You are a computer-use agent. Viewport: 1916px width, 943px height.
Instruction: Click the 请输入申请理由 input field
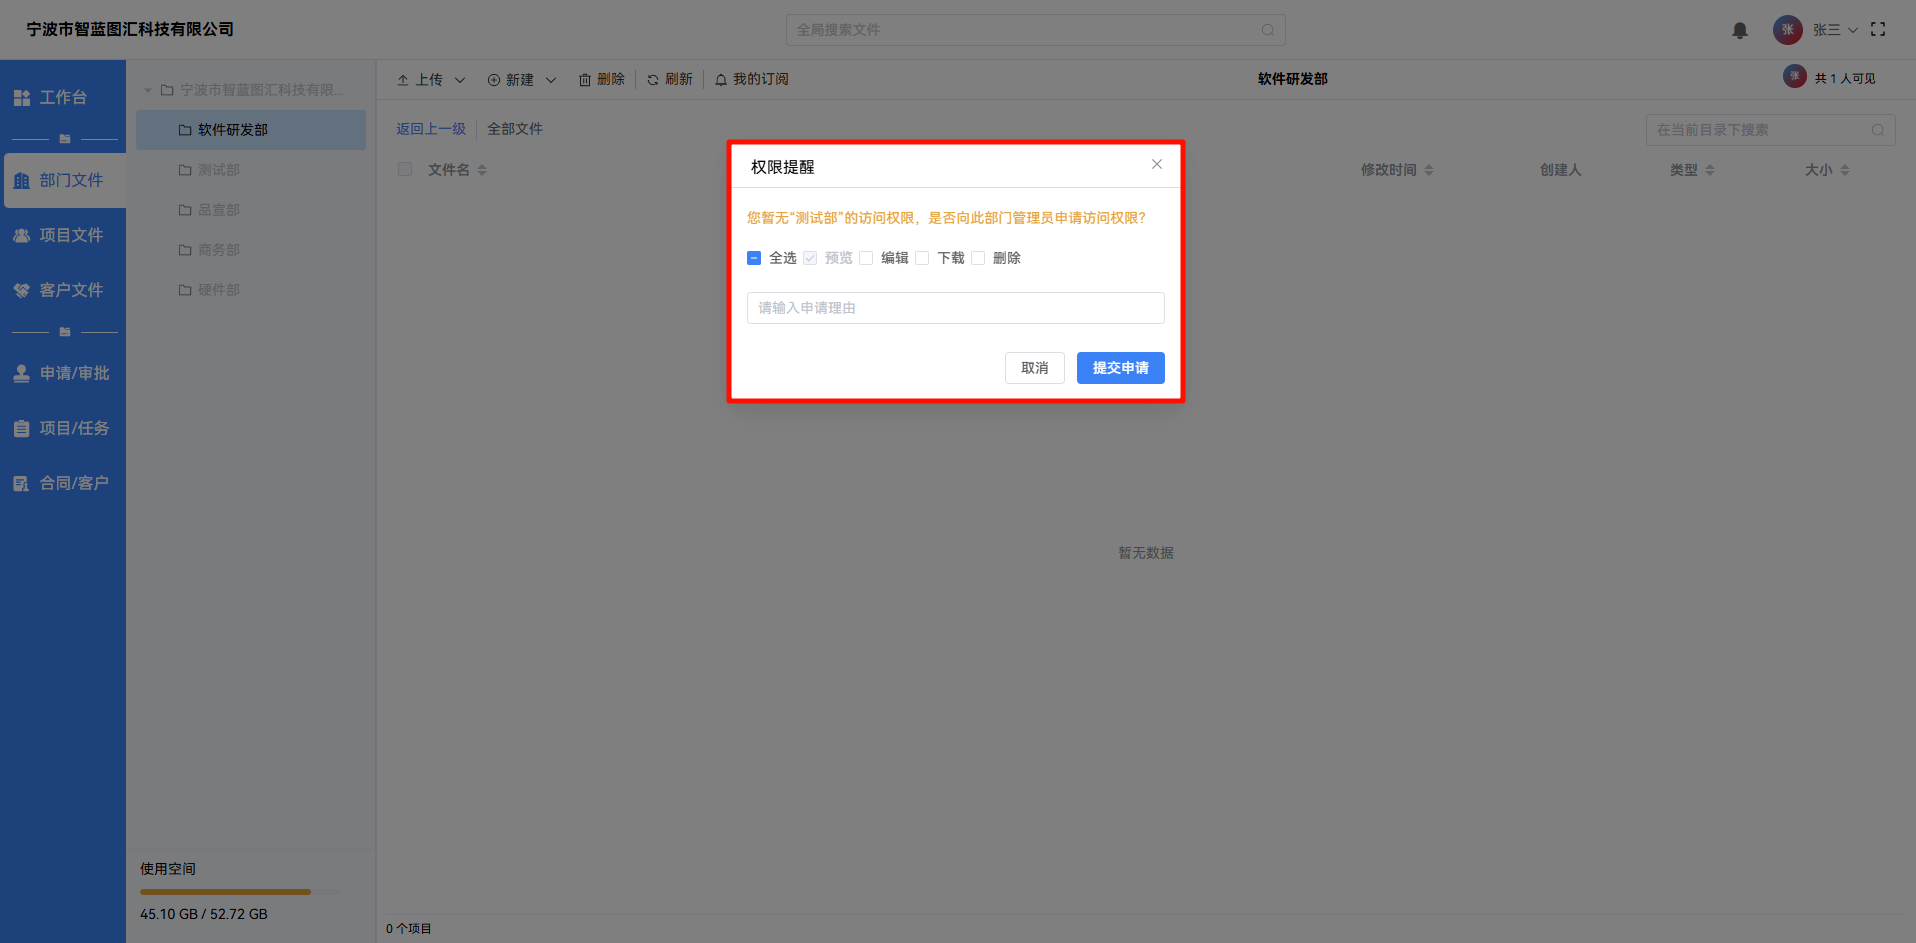(955, 308)
